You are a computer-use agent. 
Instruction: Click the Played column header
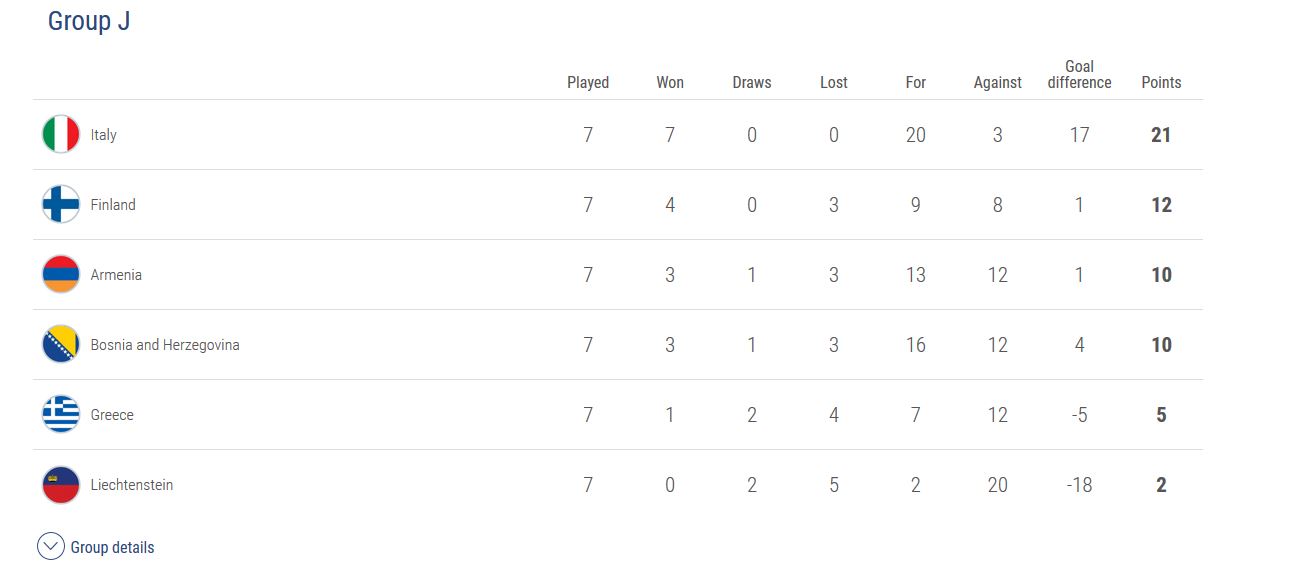coord(588,83)
